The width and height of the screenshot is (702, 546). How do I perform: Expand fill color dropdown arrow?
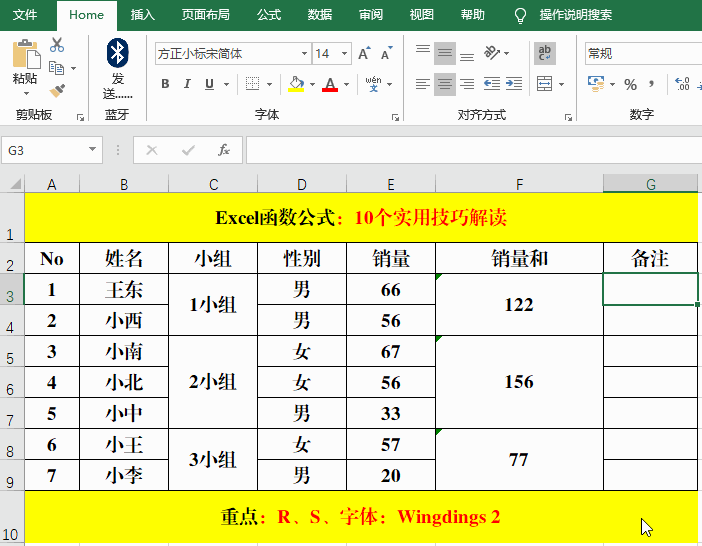click(x=312, y=84)
